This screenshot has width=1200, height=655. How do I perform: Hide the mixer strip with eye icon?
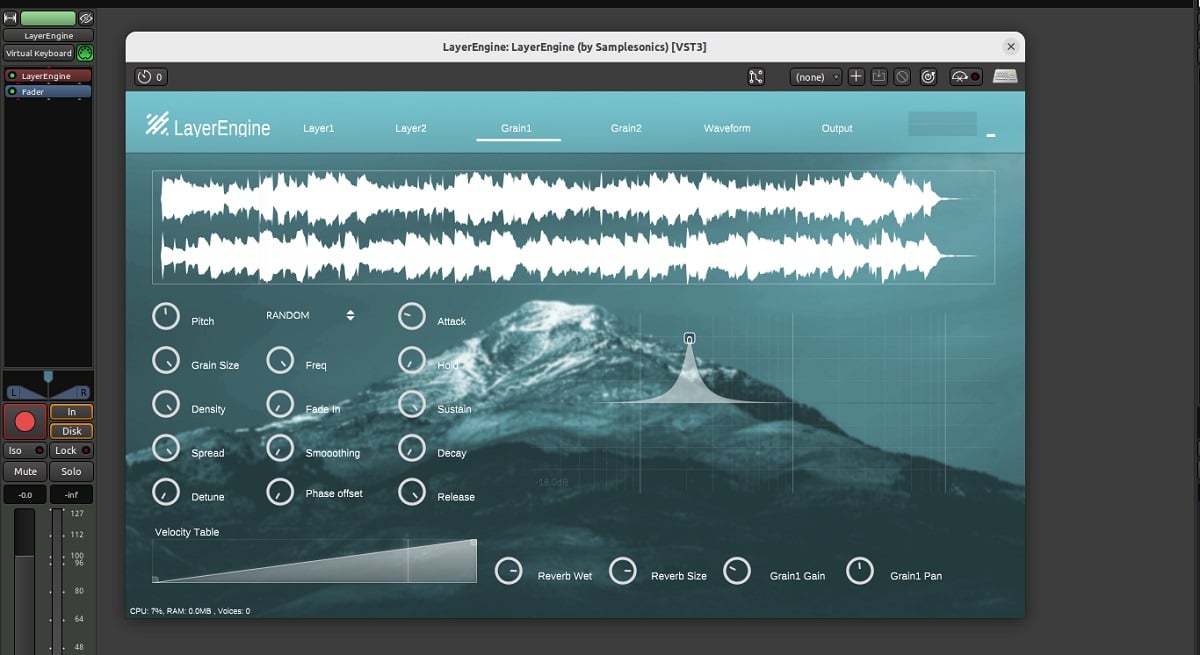pyautogui.click(x=86, y=18)
